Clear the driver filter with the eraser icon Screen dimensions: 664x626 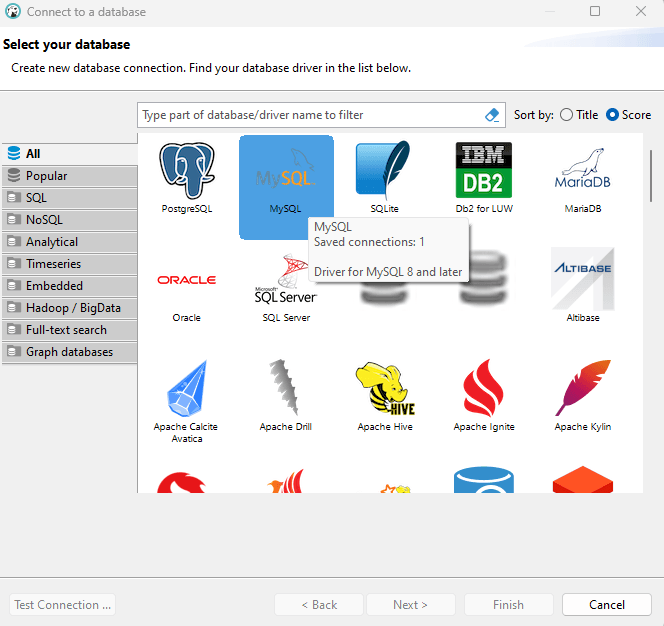(x=492, y=115)
